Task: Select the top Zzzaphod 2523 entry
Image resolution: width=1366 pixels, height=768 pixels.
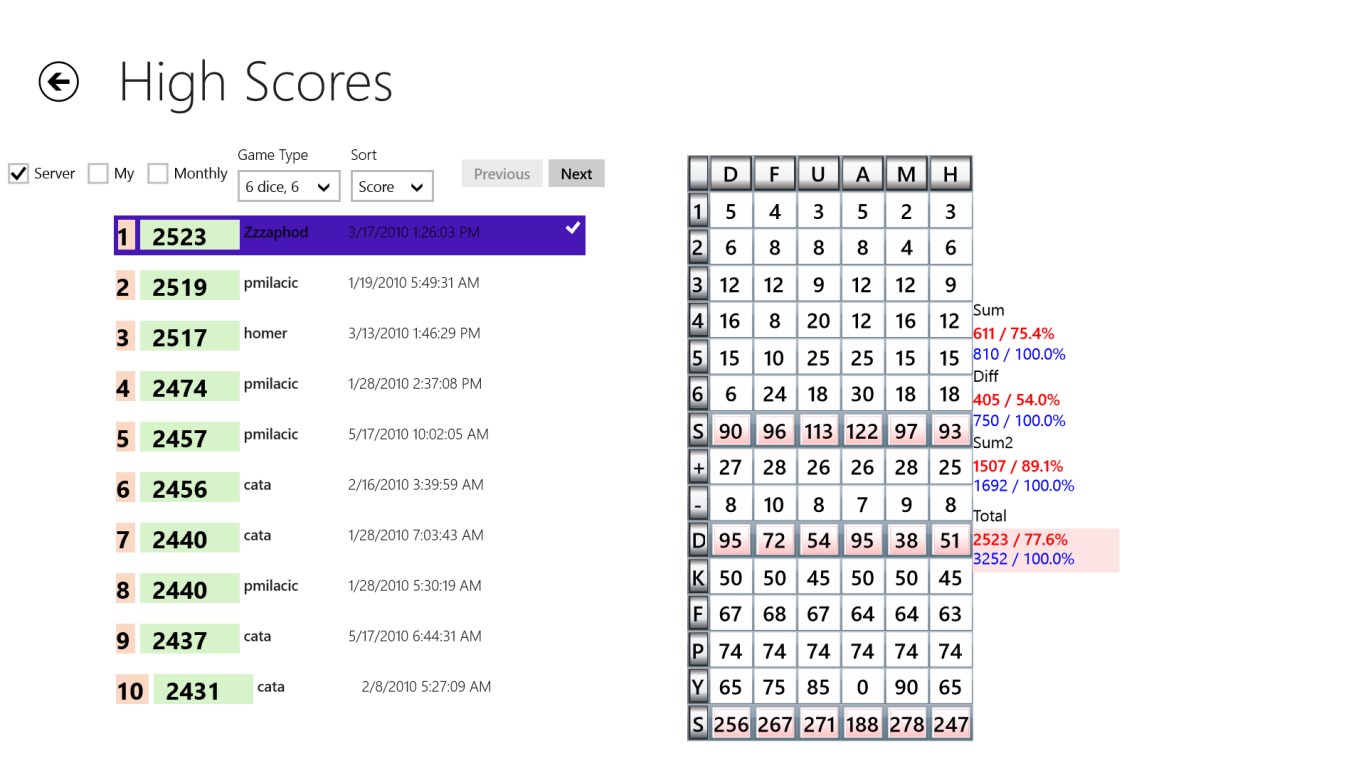Action: point(349,235)
